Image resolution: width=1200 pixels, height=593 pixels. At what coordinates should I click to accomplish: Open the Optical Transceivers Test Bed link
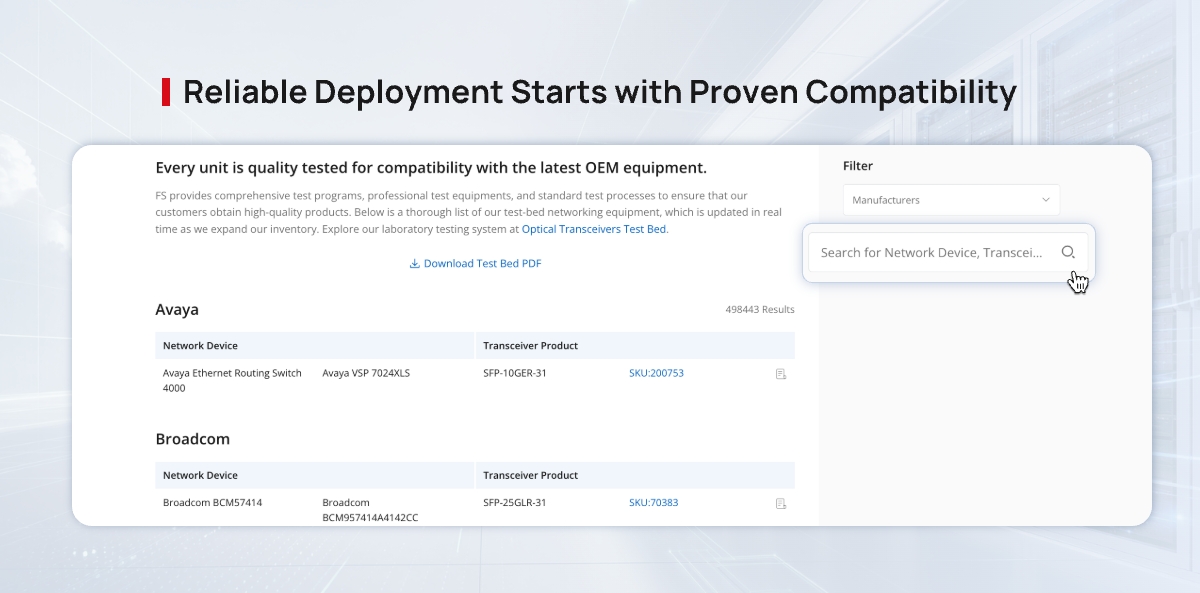(x=594, y=229)
